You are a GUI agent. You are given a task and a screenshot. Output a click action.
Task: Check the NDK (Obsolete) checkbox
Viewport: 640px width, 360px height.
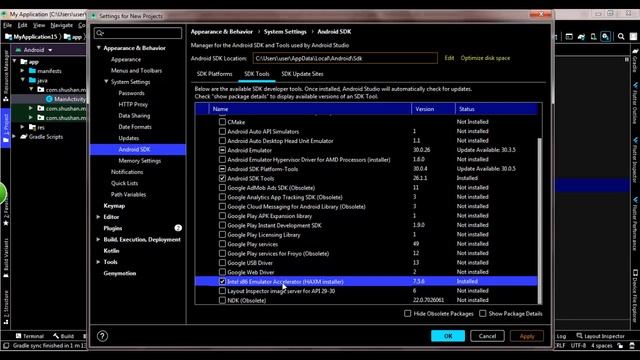(222, 300)
